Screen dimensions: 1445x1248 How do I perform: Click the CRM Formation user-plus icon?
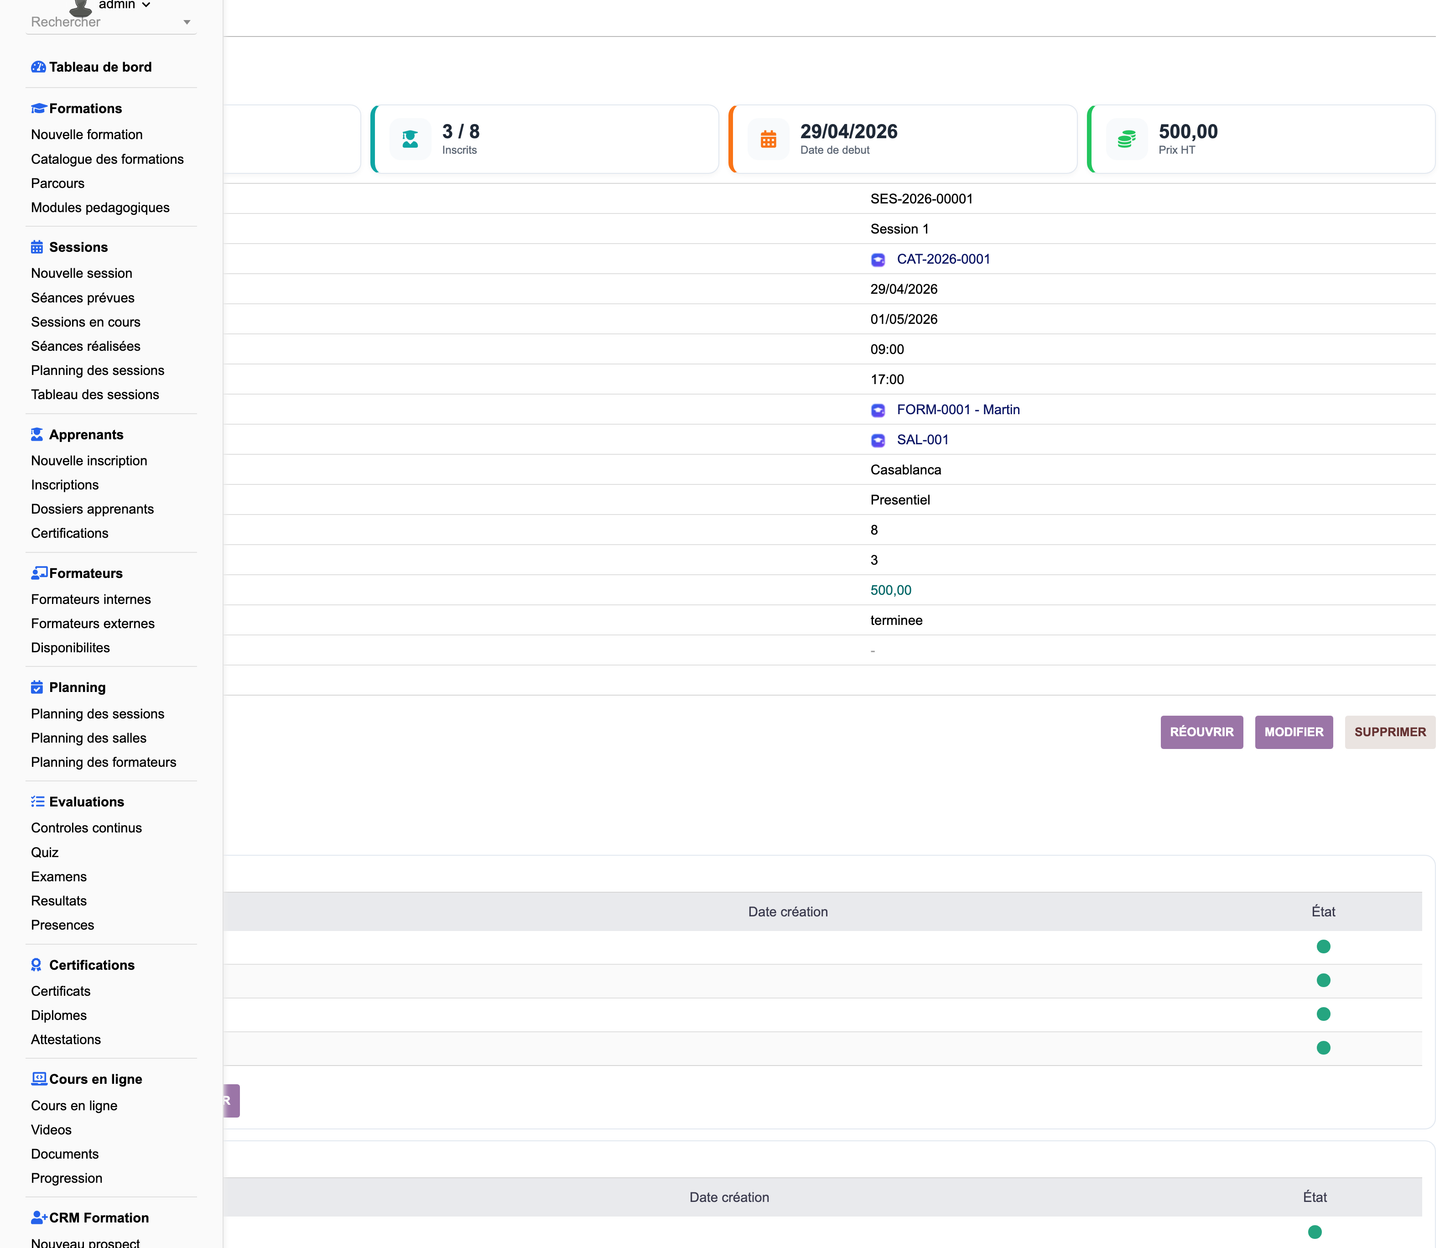tap(39, 1217)
